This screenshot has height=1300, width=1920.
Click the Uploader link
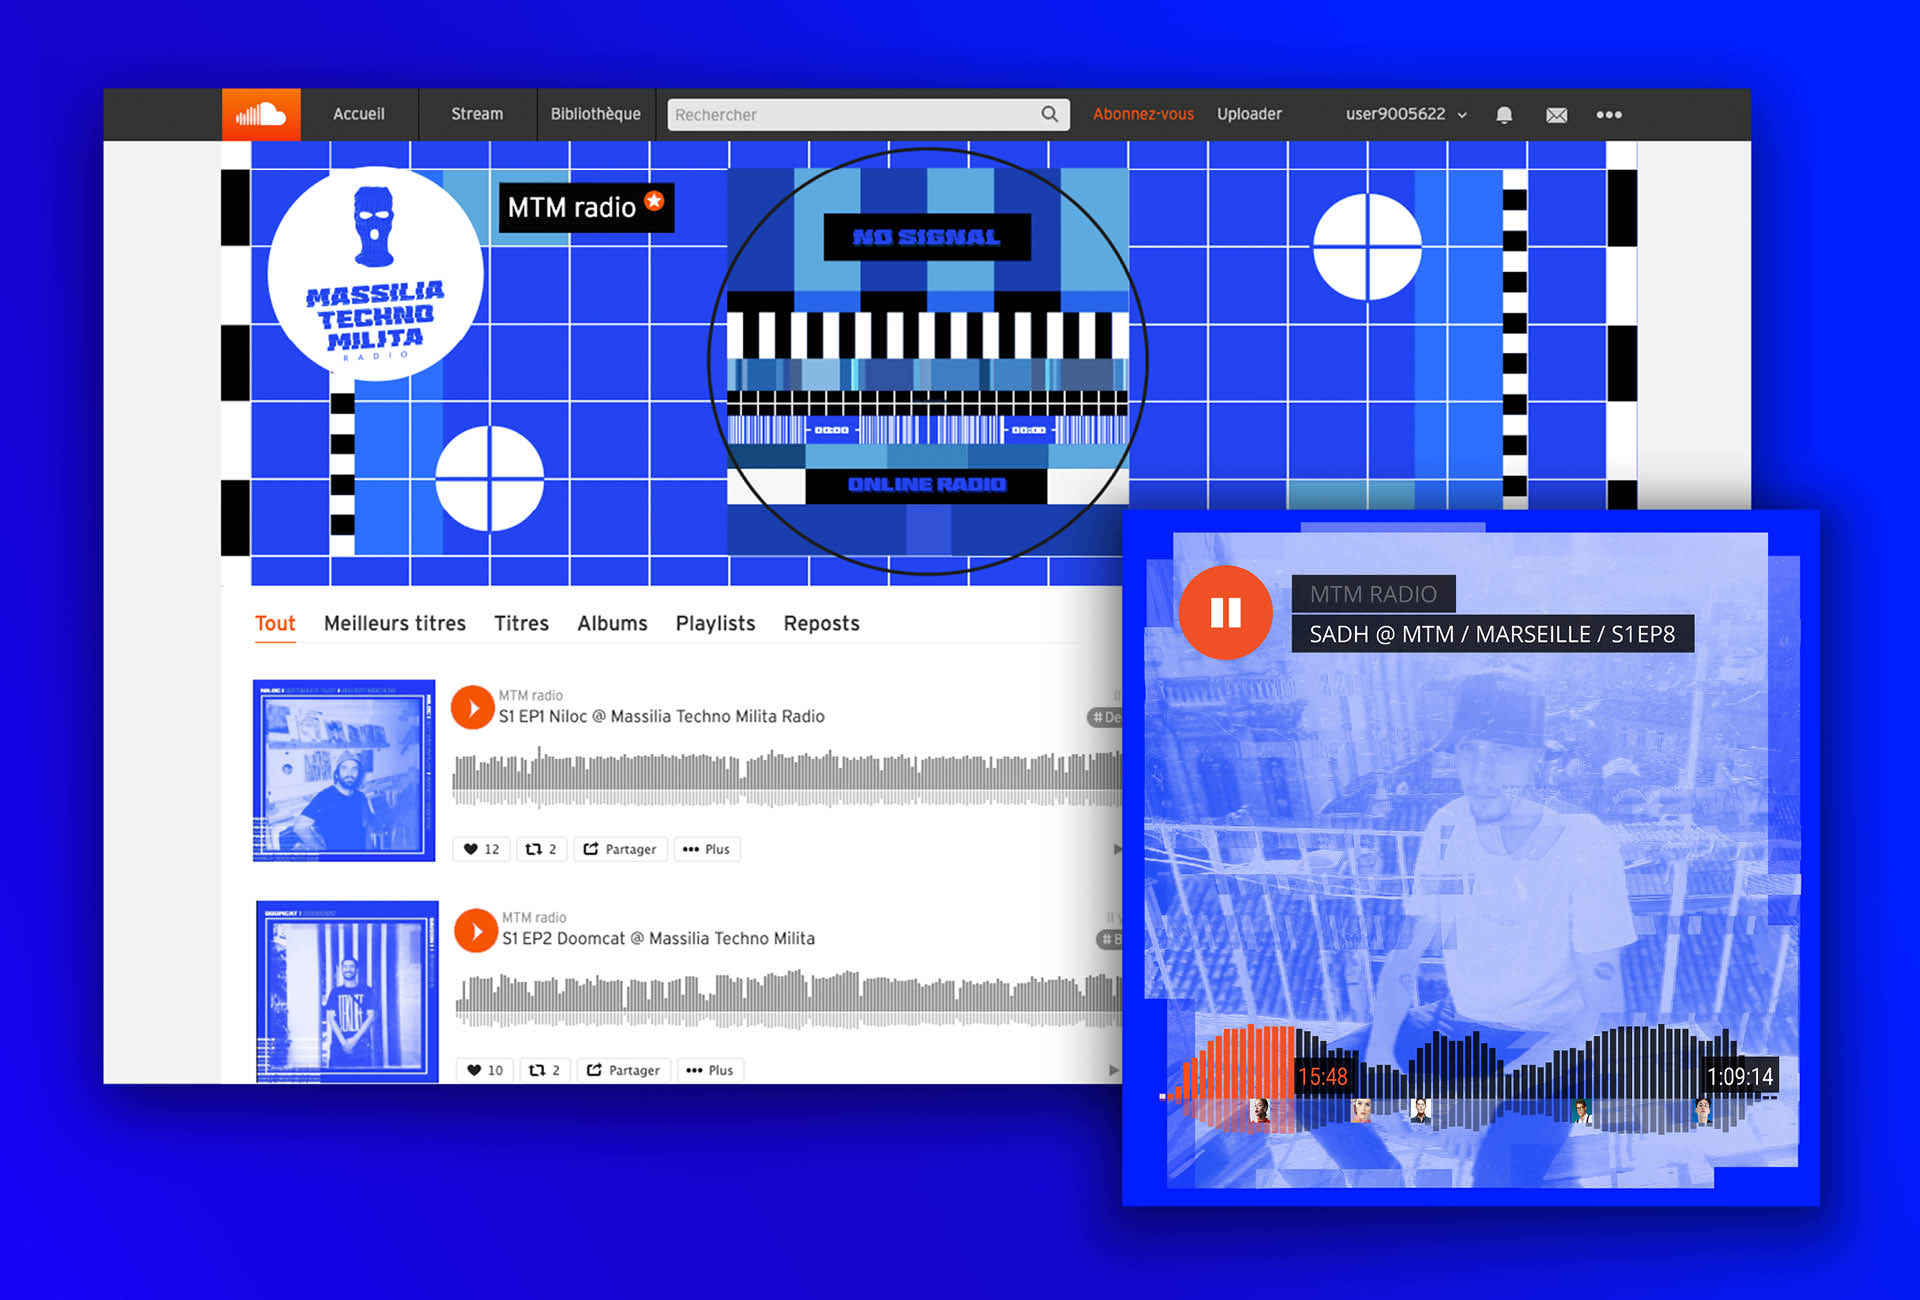click(1249, 114)
